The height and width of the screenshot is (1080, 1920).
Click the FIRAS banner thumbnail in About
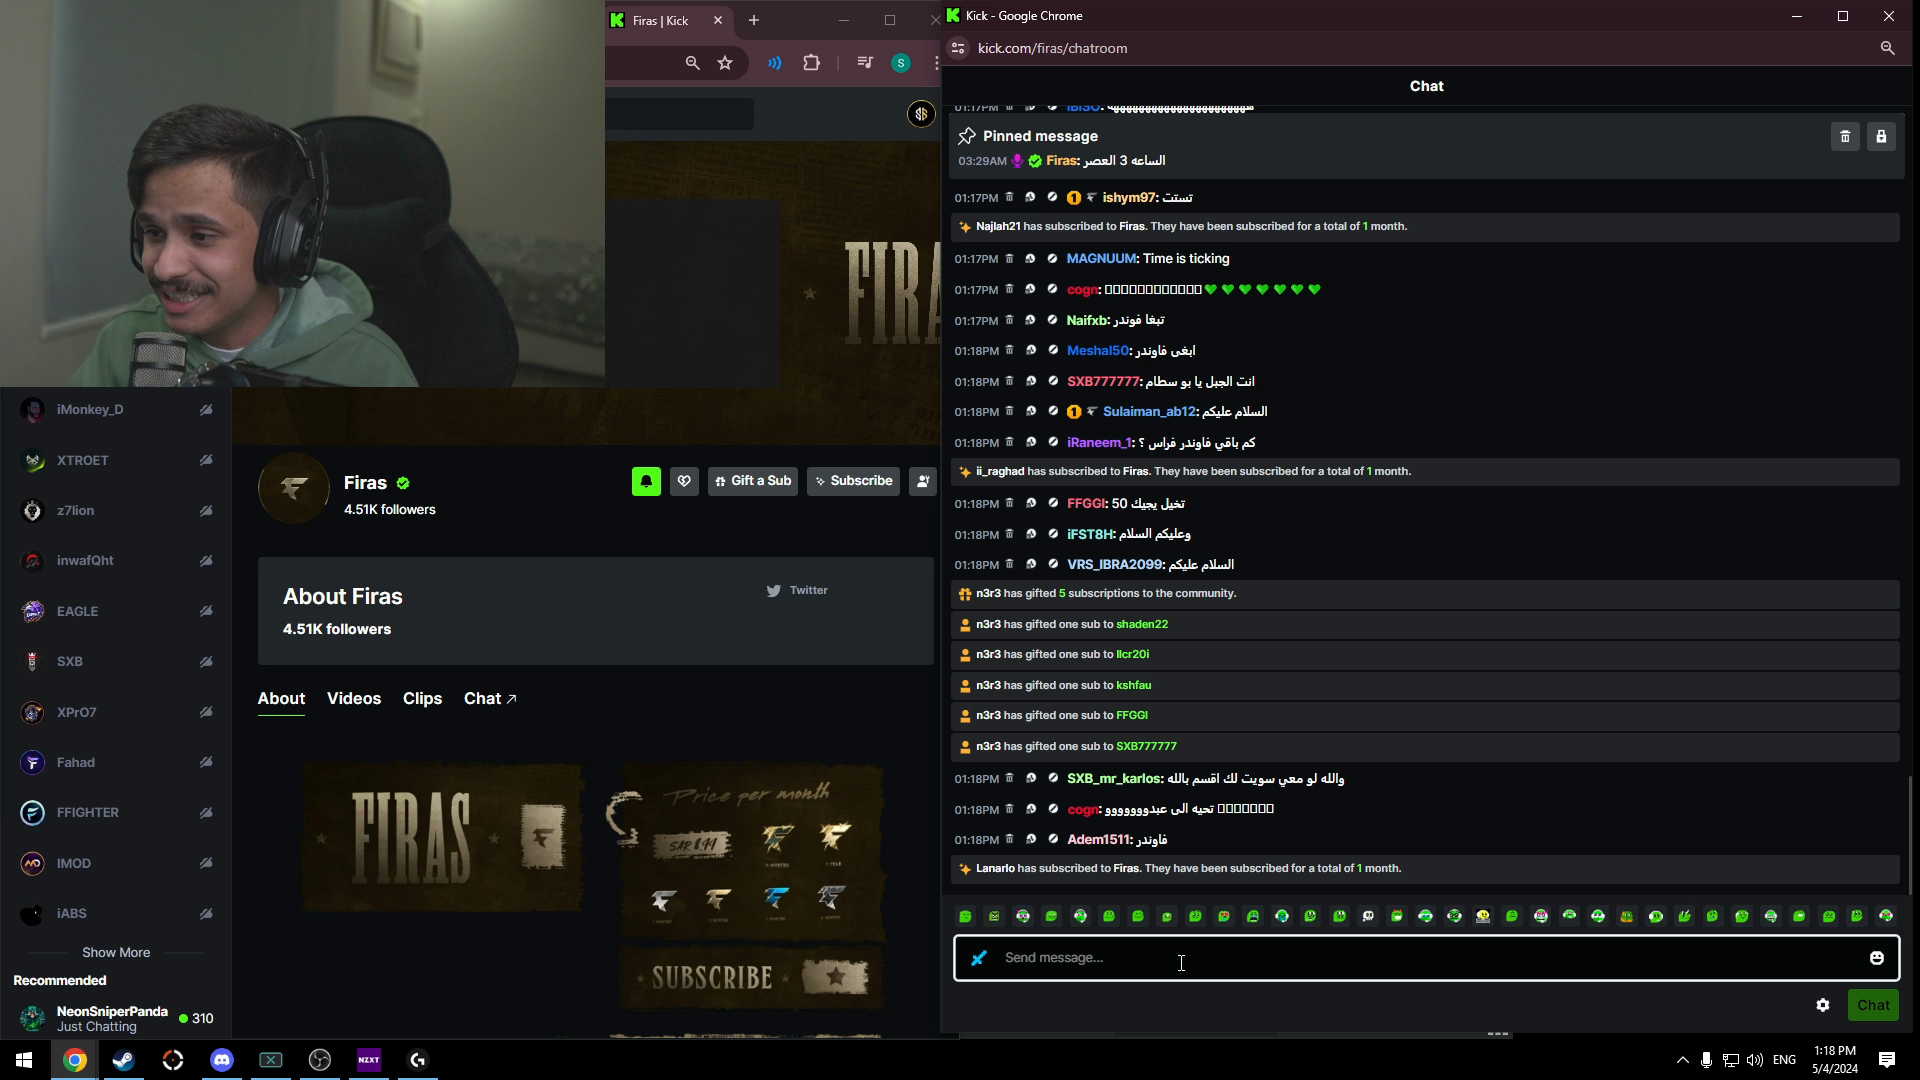tap(443, 838)
